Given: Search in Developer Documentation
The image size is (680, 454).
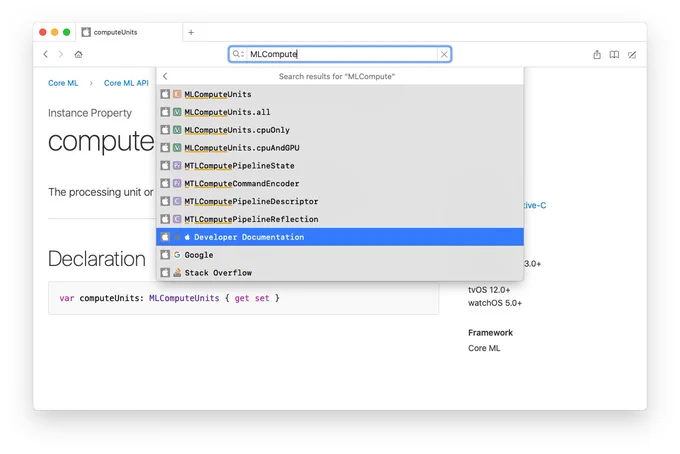Looking at the screenshot, I should click(340, 237).
